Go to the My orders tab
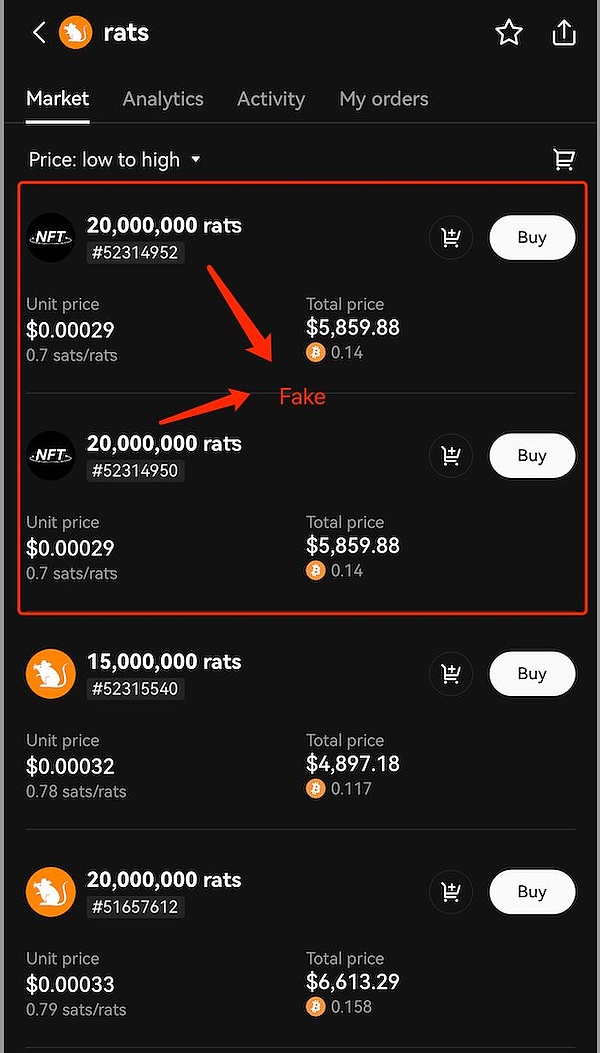Screen dimensions: 600x1053 pyautogui.click(x=384, y=99)
